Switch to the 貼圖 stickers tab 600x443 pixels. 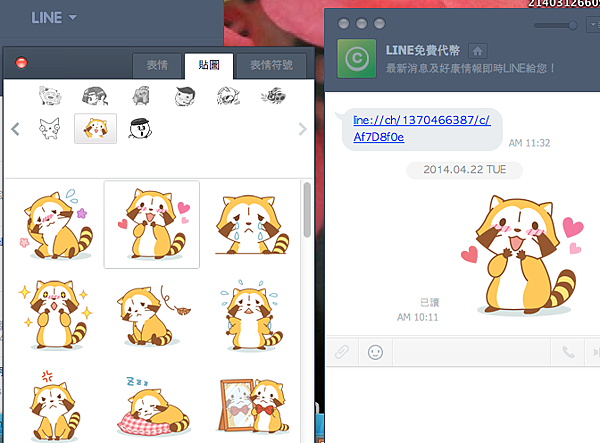(209, 65)
